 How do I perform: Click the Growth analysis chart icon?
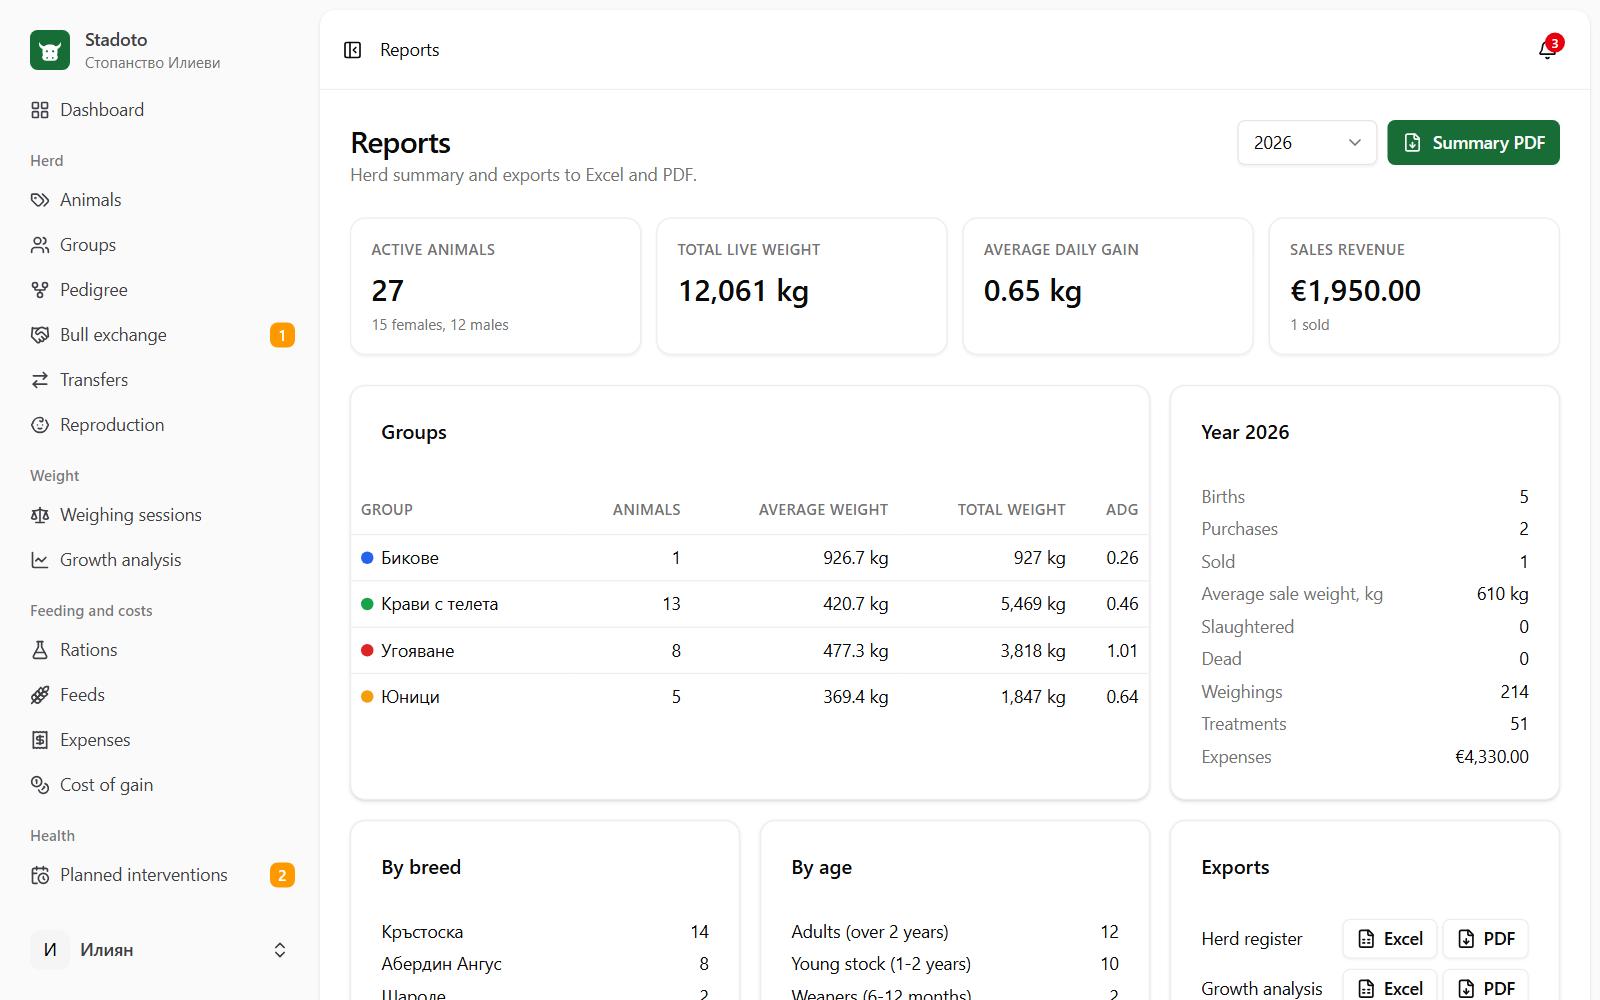(x=40, y=560)
